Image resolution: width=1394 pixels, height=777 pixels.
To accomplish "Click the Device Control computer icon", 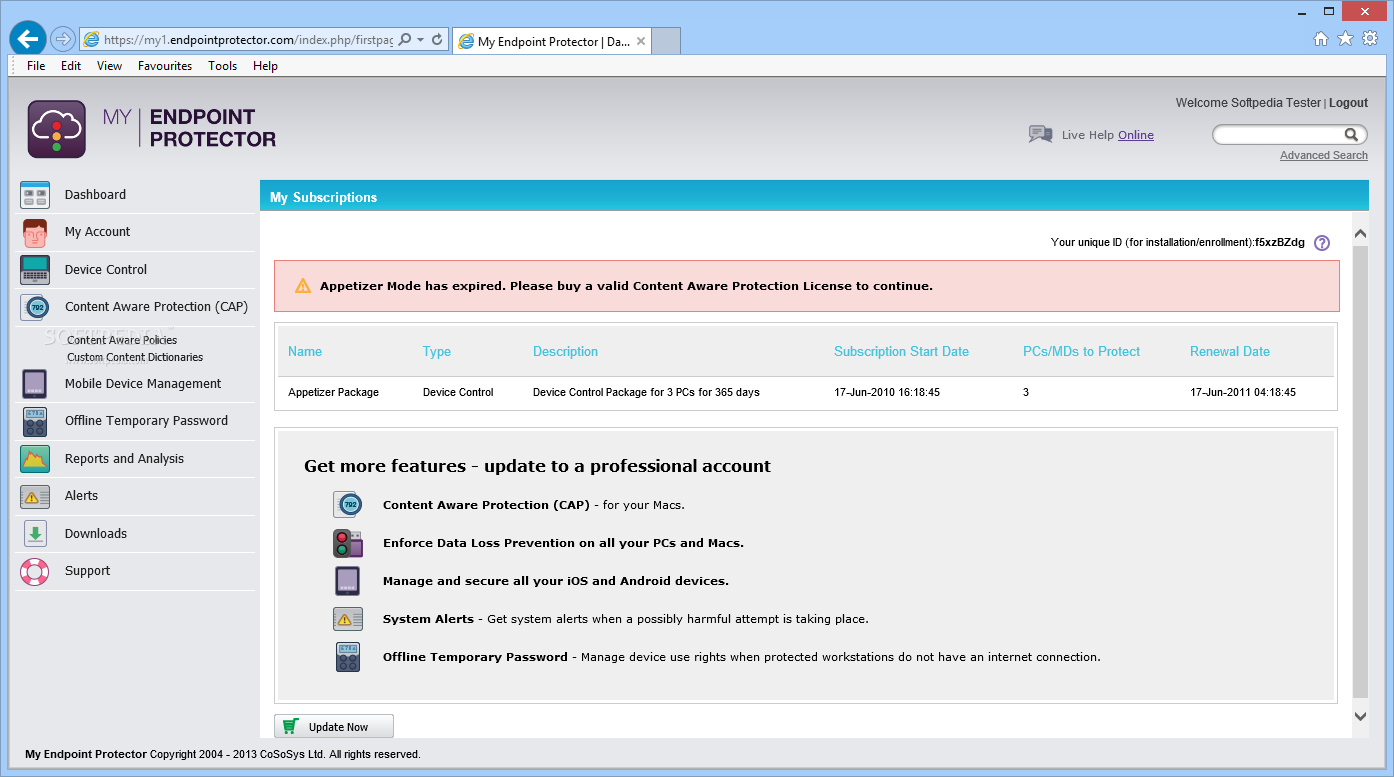I will 35,270.
